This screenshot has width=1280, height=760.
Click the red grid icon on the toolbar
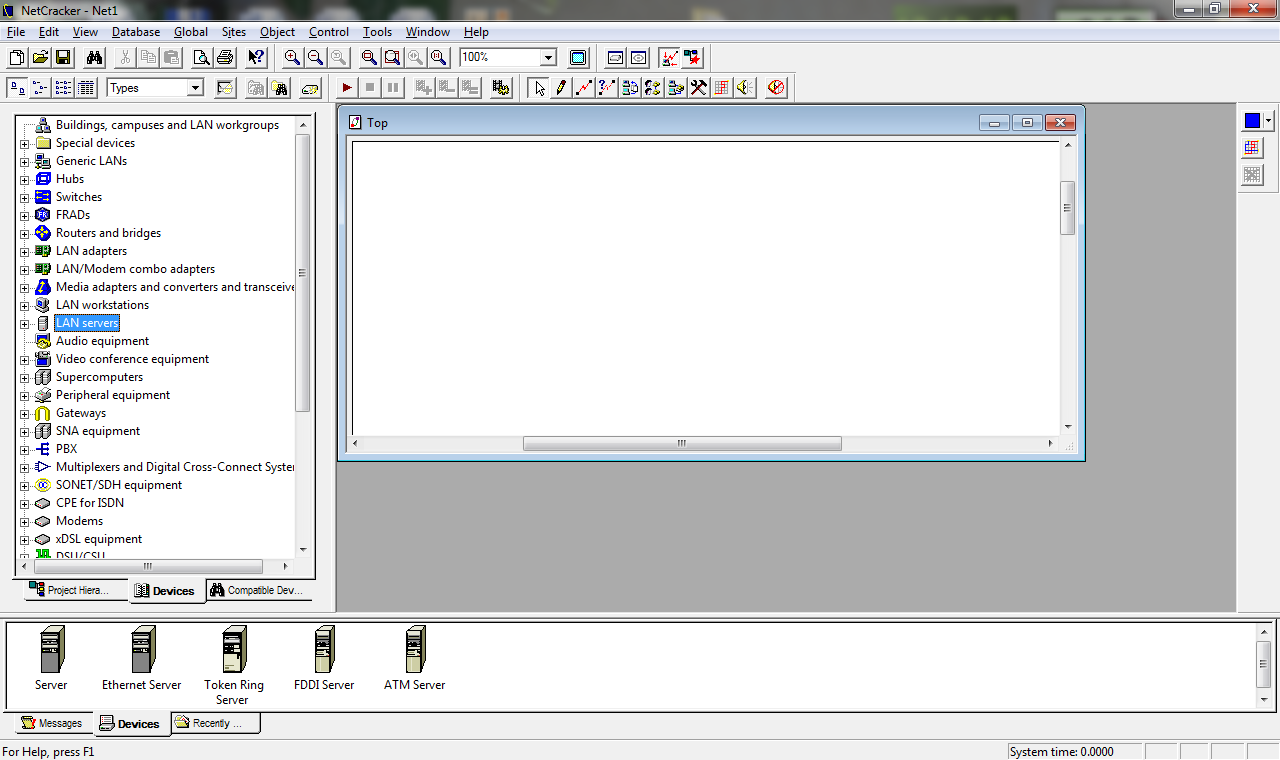click(722, 88)
